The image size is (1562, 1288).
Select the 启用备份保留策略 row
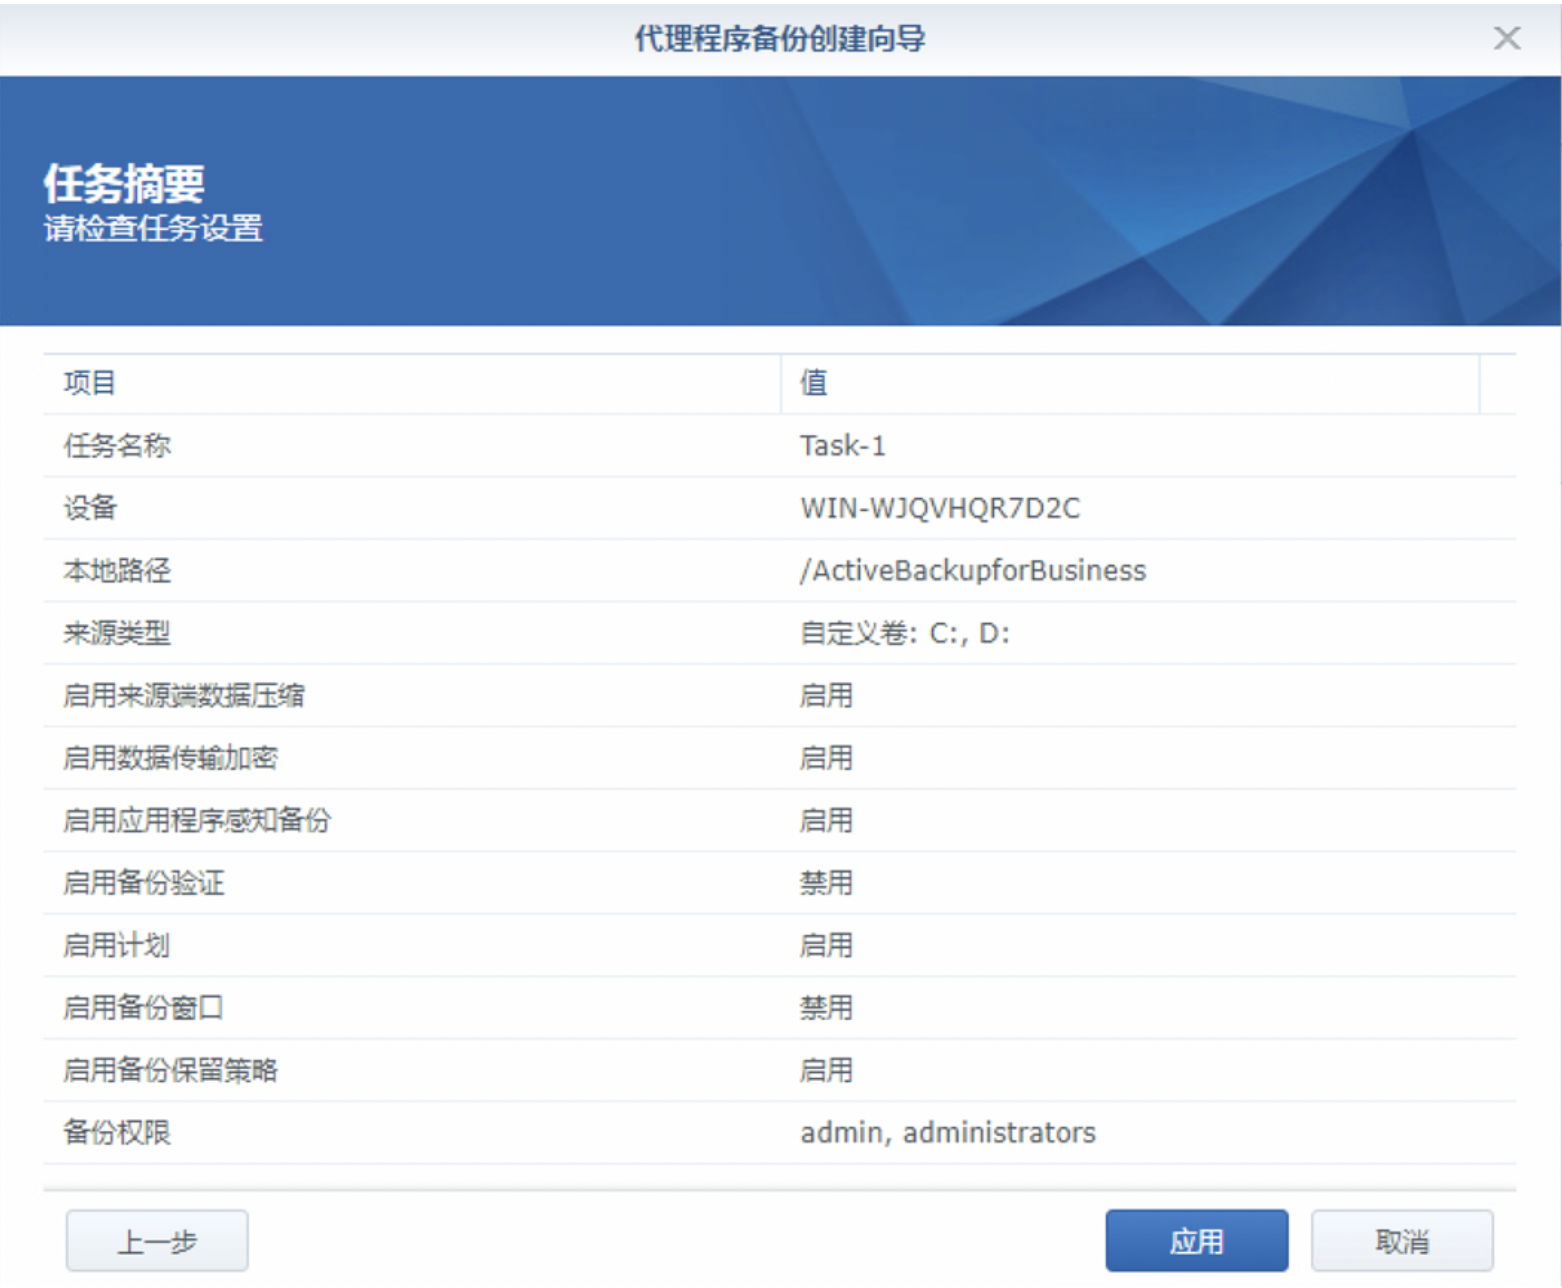400,1070
